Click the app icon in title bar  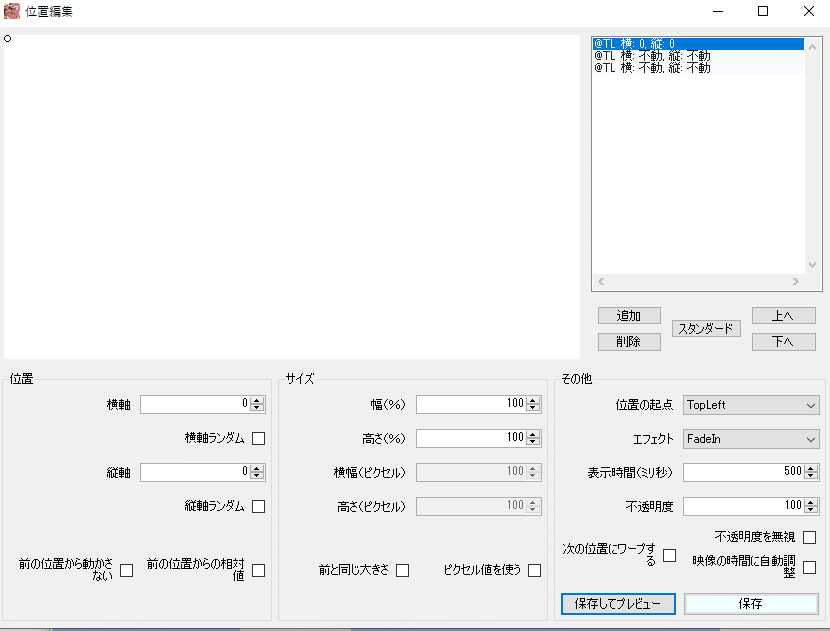pyautogui.click(x=12, y=11)
